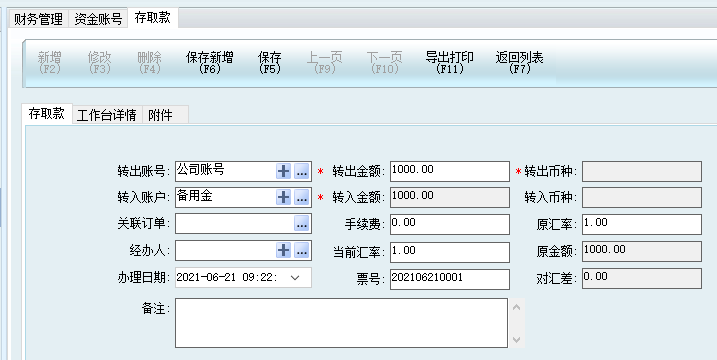The width and height of the screenshot is (717, 360).
Task: Focus the 票号 text field
Action: [449, 279]
